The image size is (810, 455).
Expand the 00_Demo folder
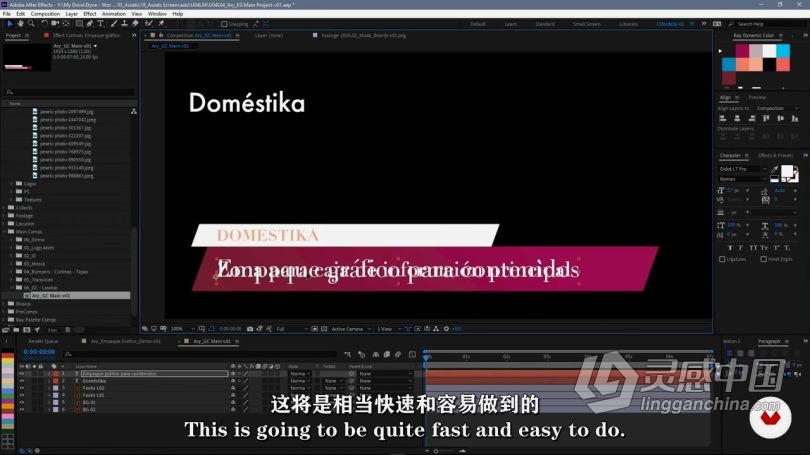[11, 240]
